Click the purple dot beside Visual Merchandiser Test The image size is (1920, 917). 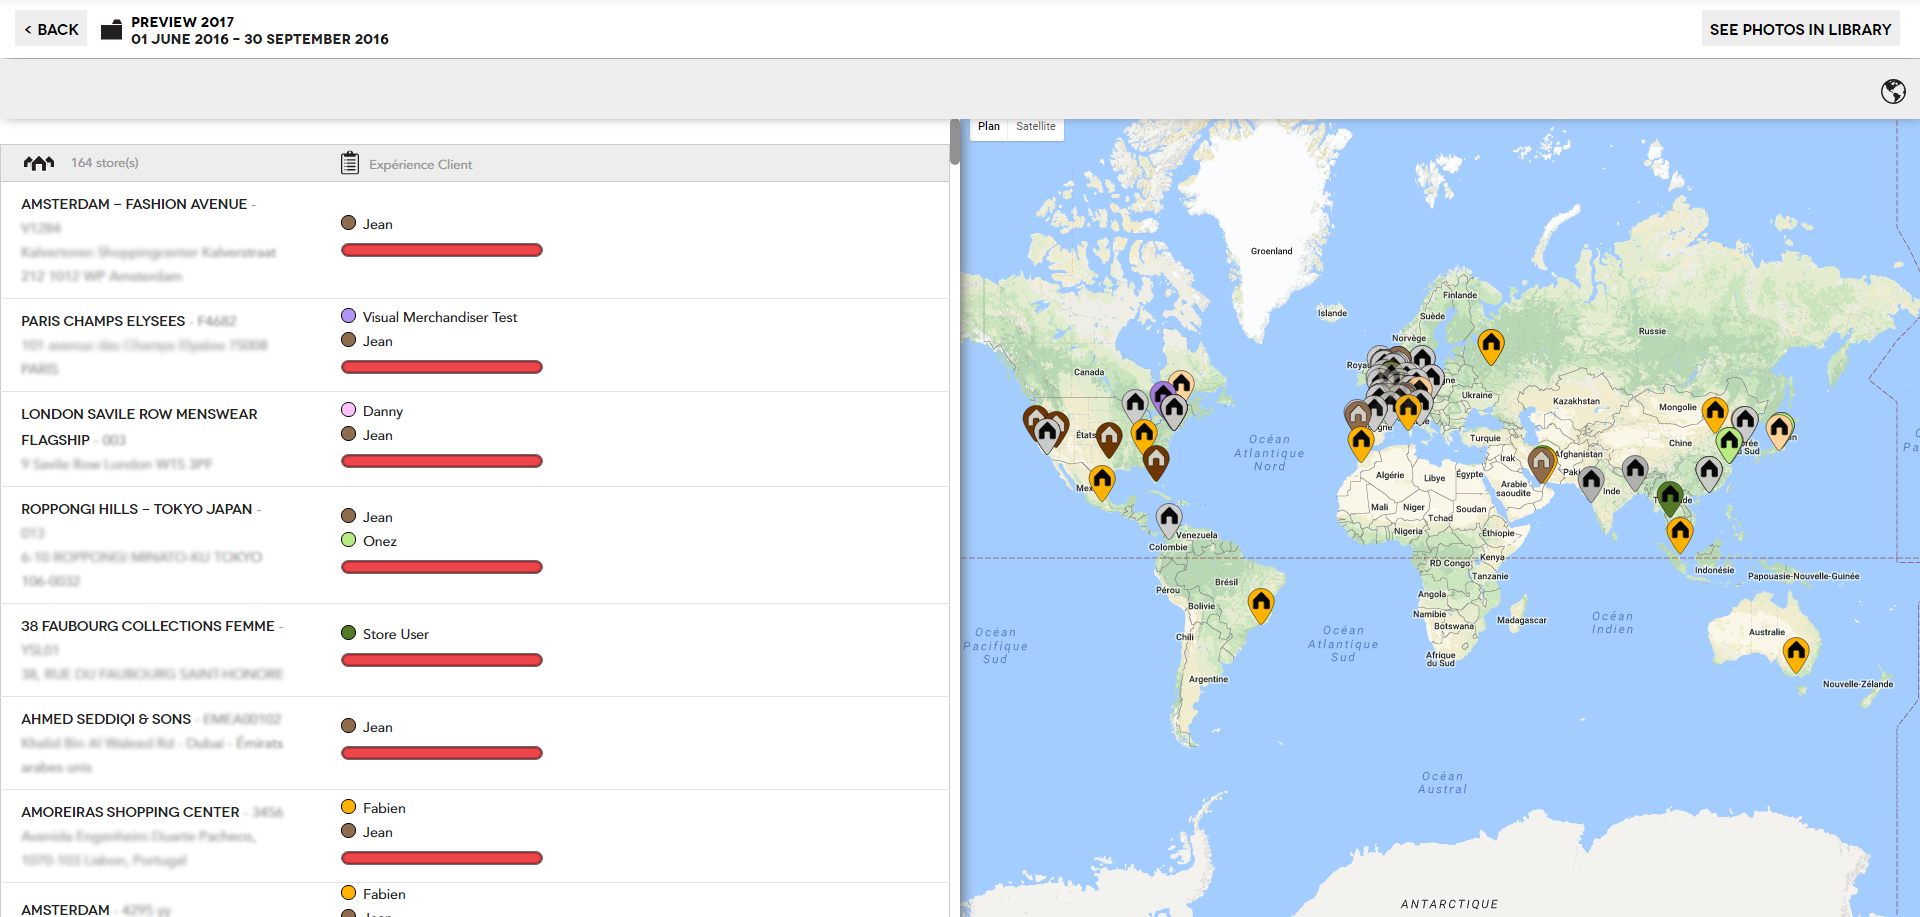point(349,316)
